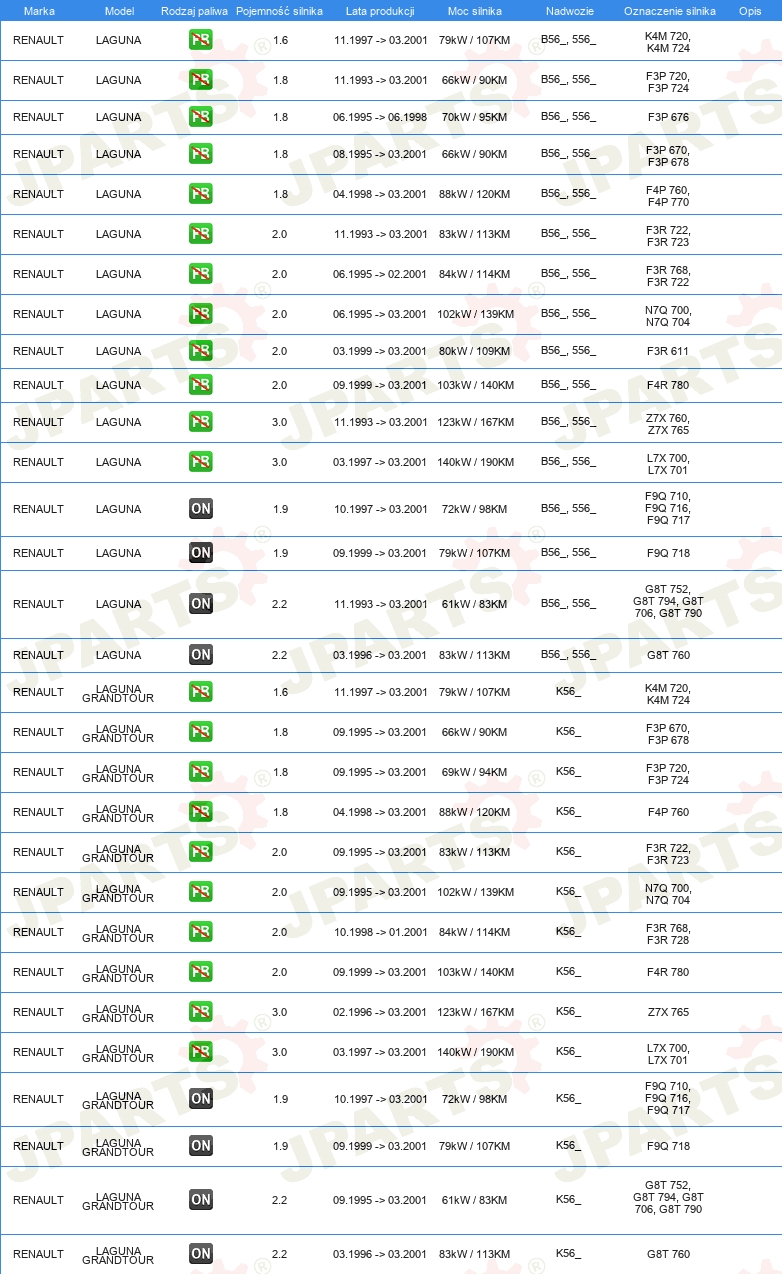This screenshot has width=782, height=1274.
Task: Click the engine code 'F3R 611'
Action: pyautogui.click(x=668, y=351)
